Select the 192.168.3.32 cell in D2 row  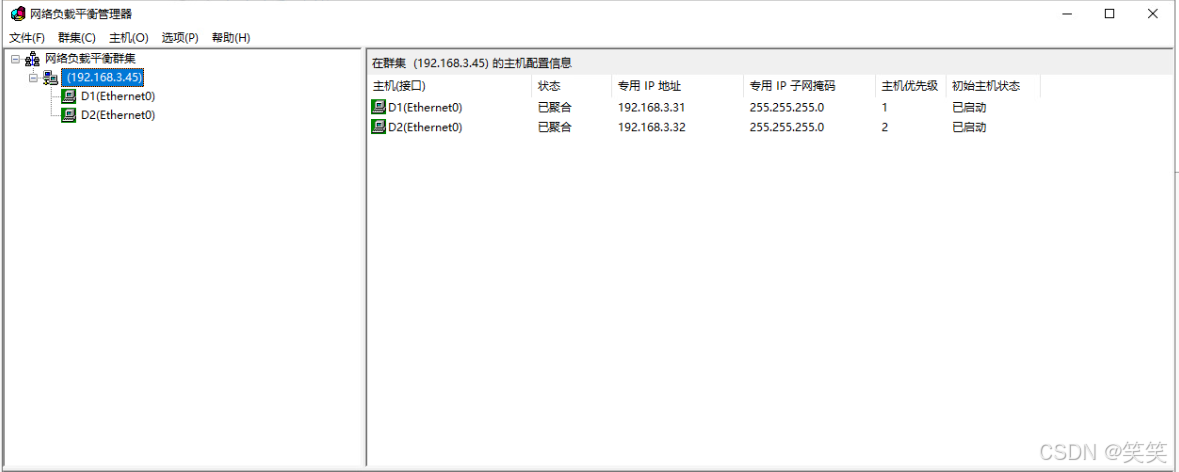(x=651, y=127)
